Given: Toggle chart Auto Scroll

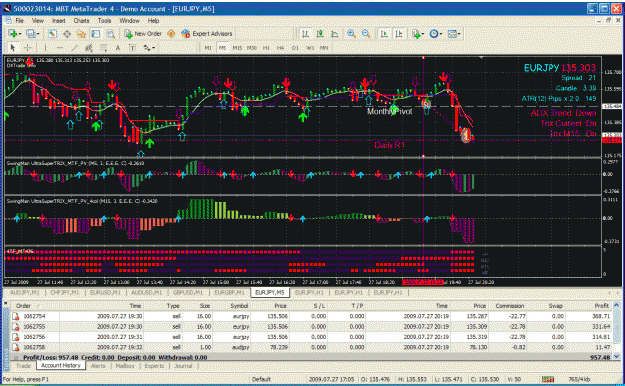Looking at the screenshot, I should coord(384,34).
